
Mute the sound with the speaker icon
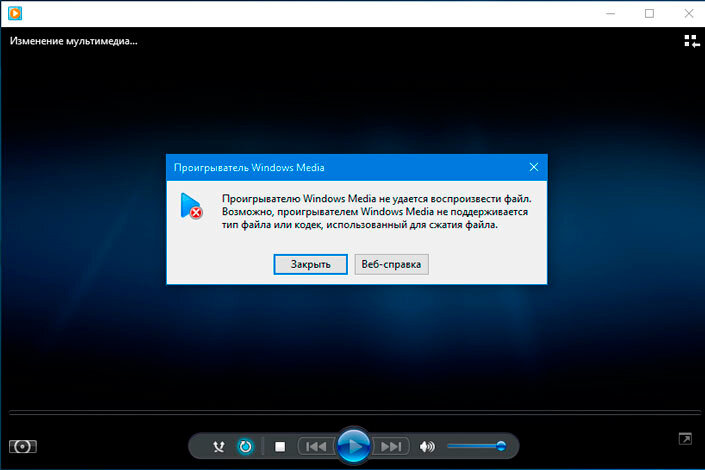pos(427,447)
